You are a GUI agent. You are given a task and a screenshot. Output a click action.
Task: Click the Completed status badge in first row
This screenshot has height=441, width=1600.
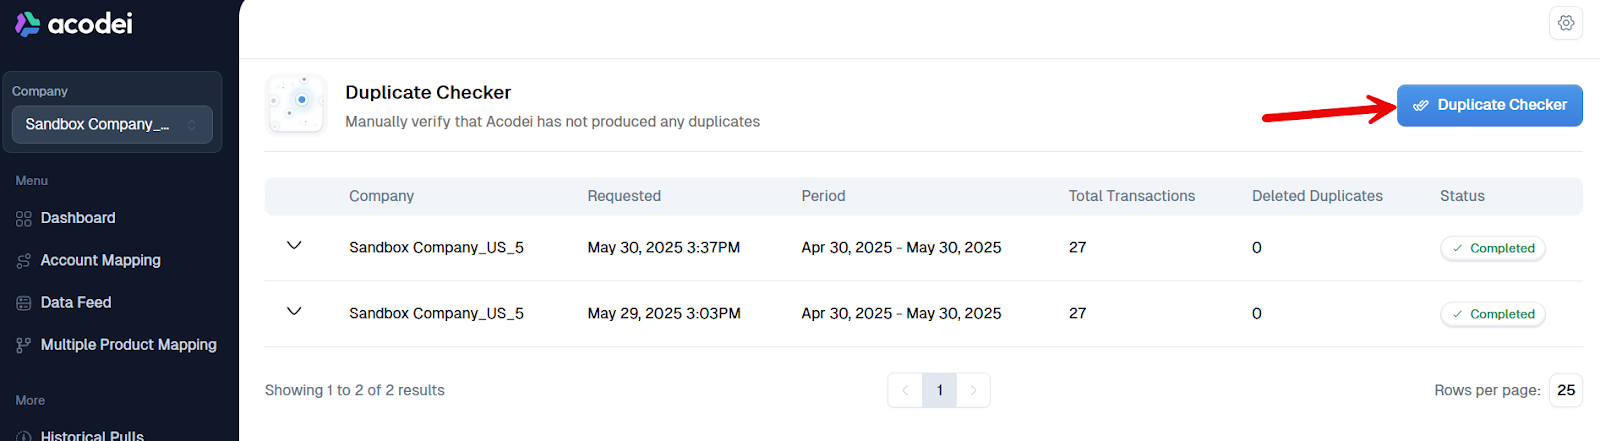click(1493, 248)
